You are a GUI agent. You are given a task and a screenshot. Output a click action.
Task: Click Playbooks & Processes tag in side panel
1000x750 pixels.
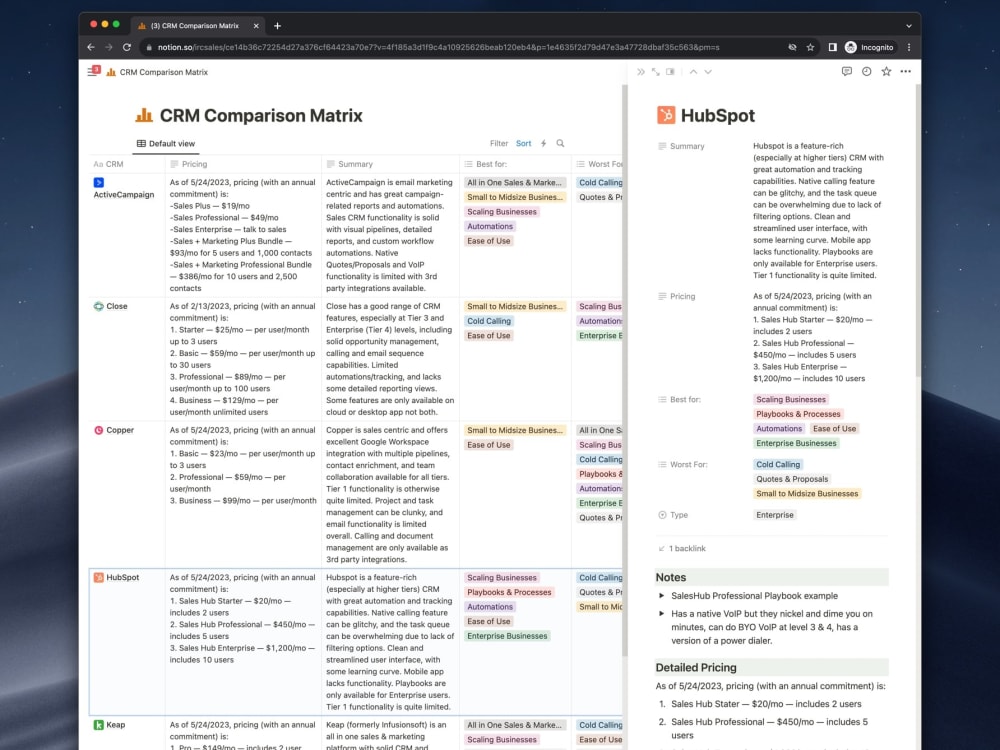tap(798, 414)
